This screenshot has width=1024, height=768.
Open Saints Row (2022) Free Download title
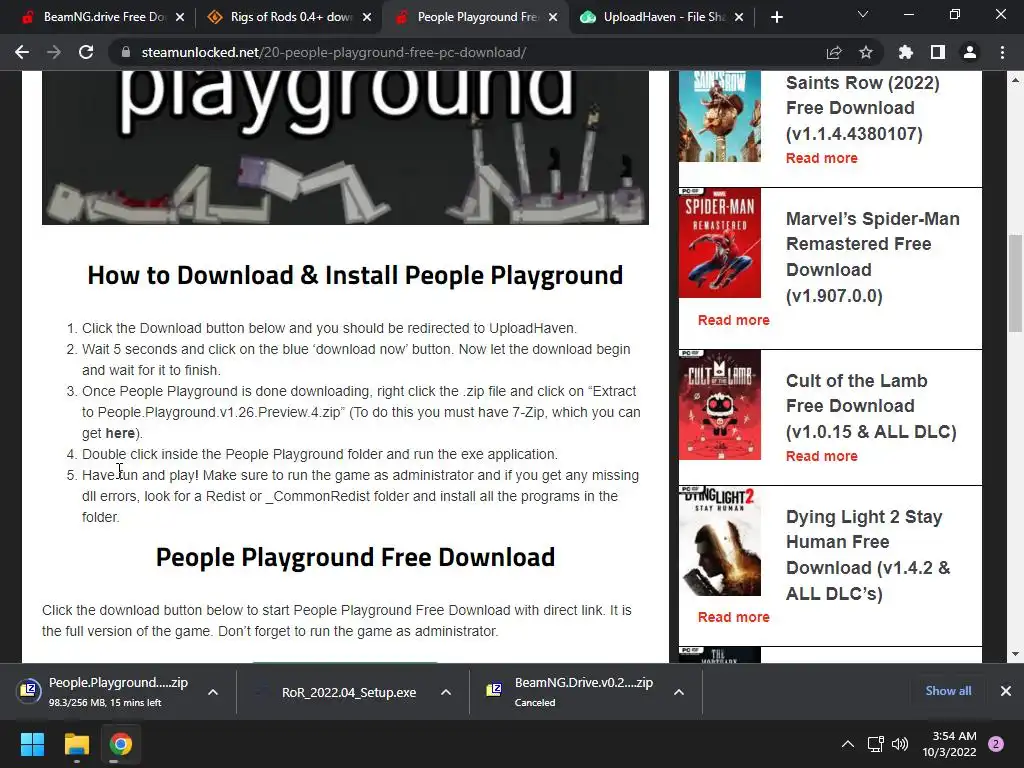click(863, 108)
